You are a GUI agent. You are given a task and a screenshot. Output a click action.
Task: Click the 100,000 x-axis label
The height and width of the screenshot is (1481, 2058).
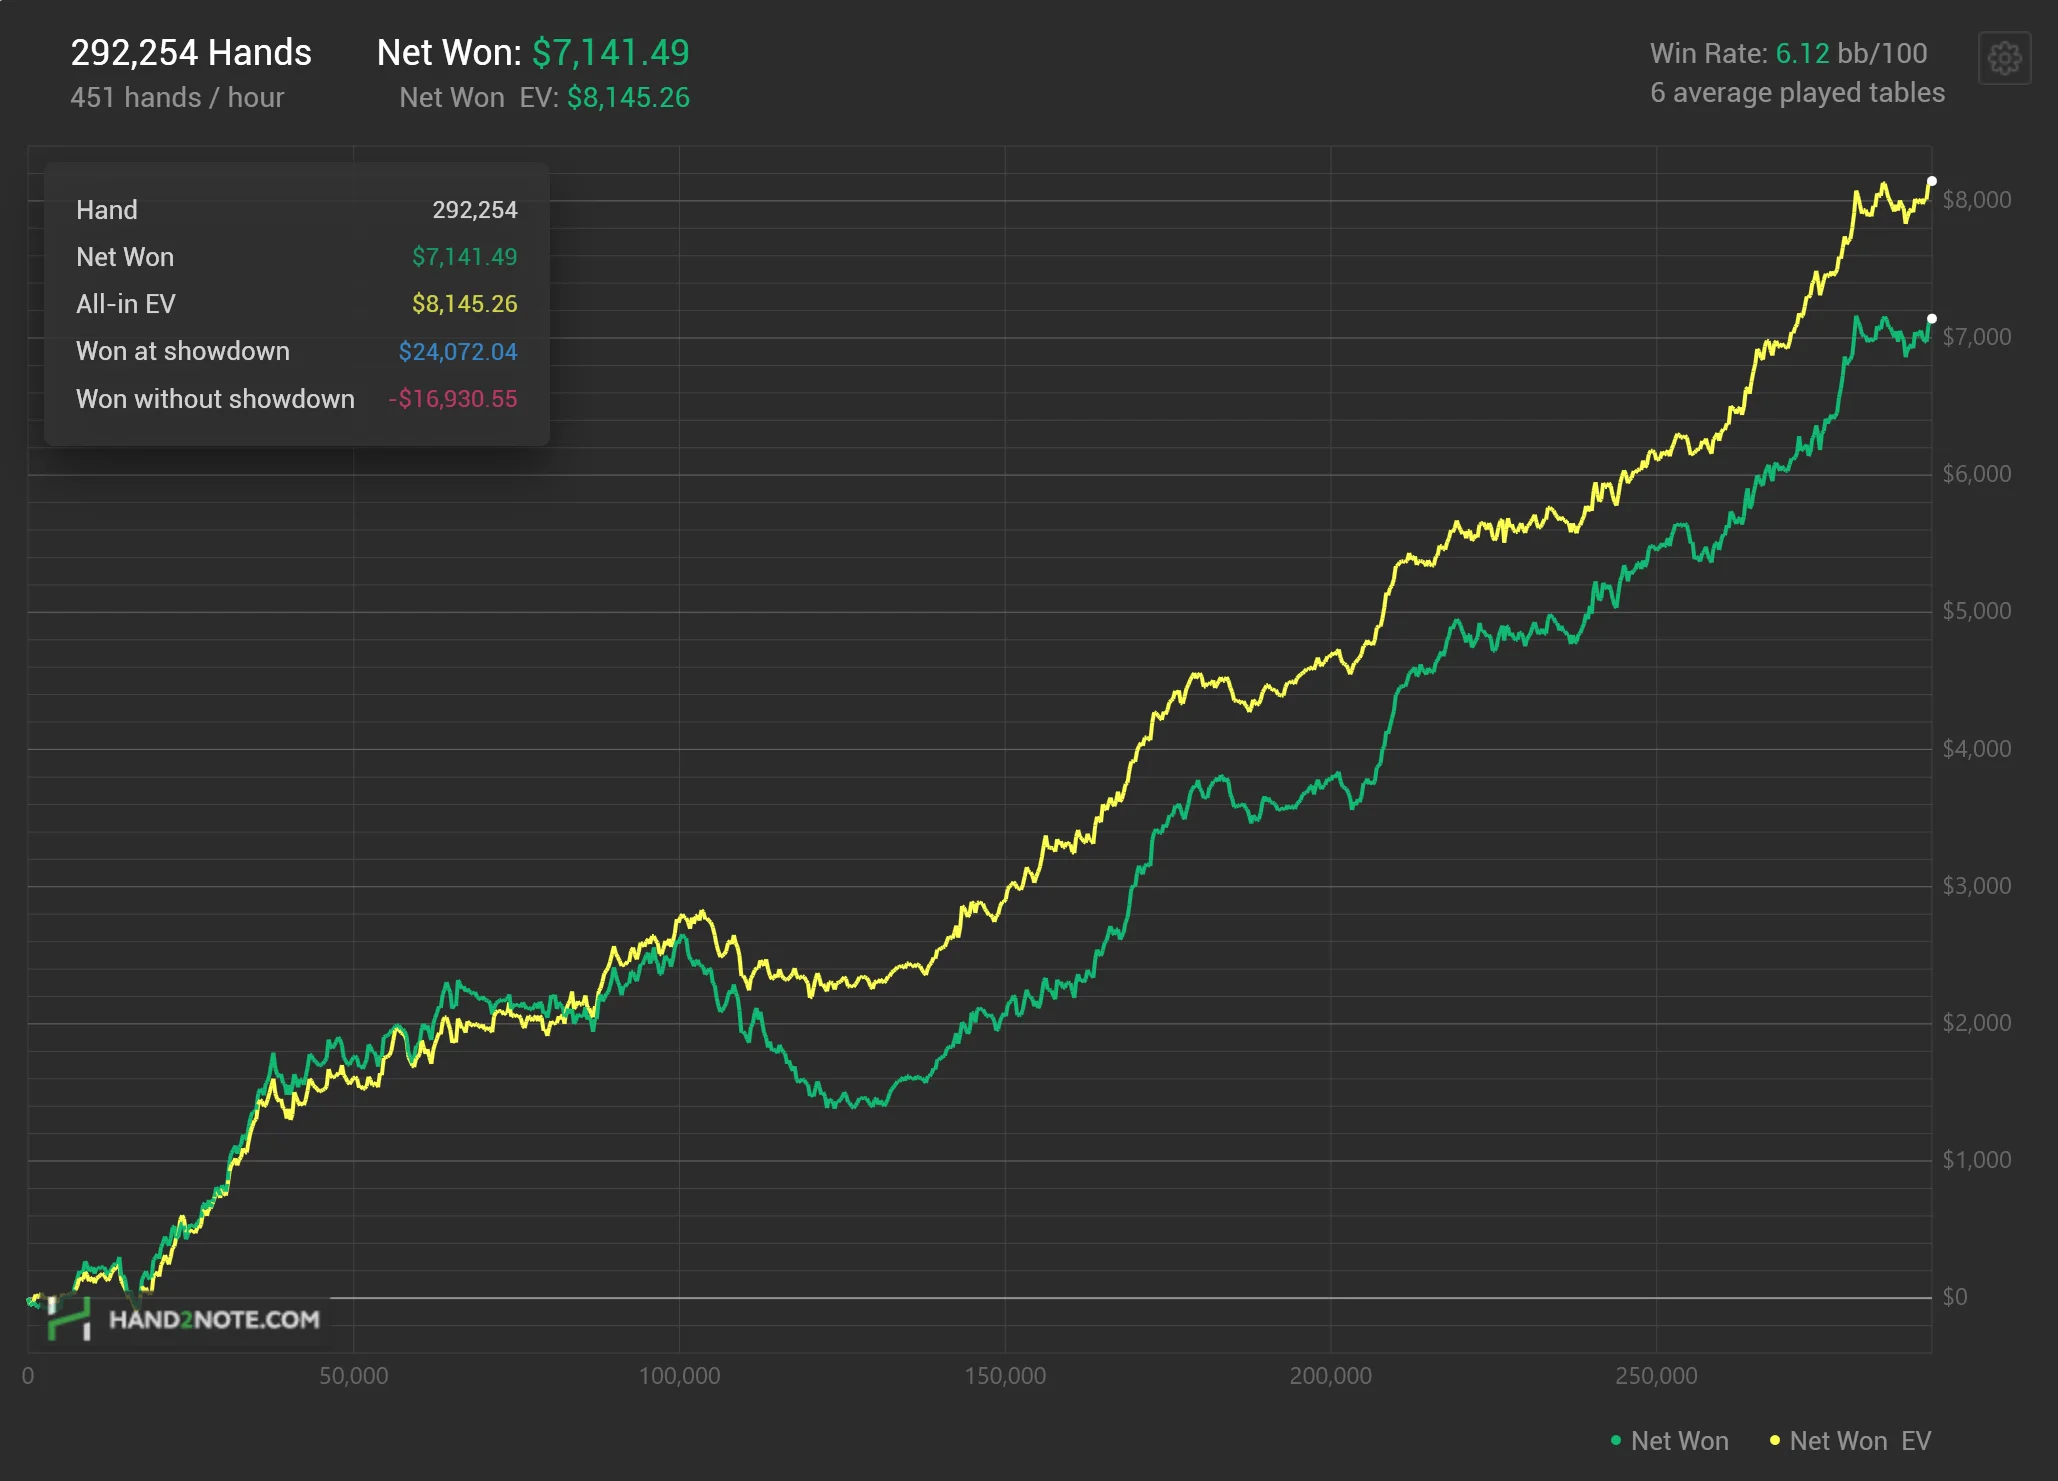coord(679,1376)
